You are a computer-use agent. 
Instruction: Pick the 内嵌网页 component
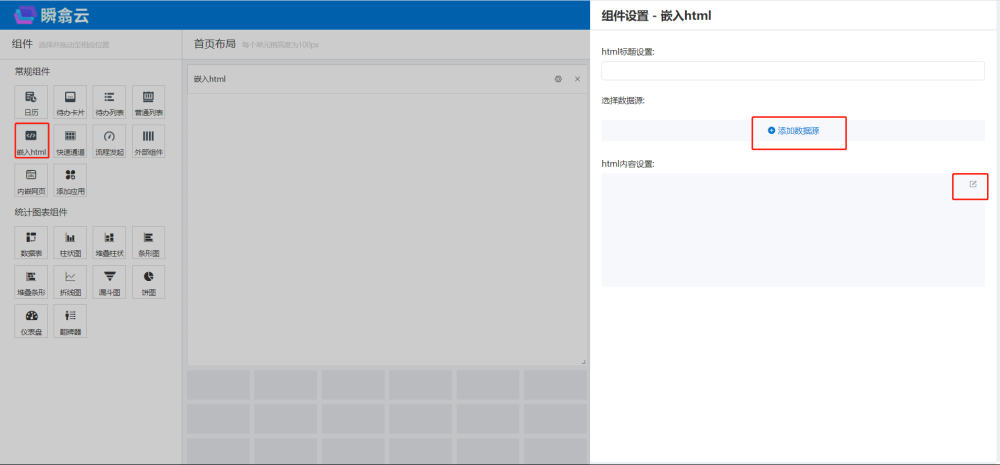tap(31, 179)
